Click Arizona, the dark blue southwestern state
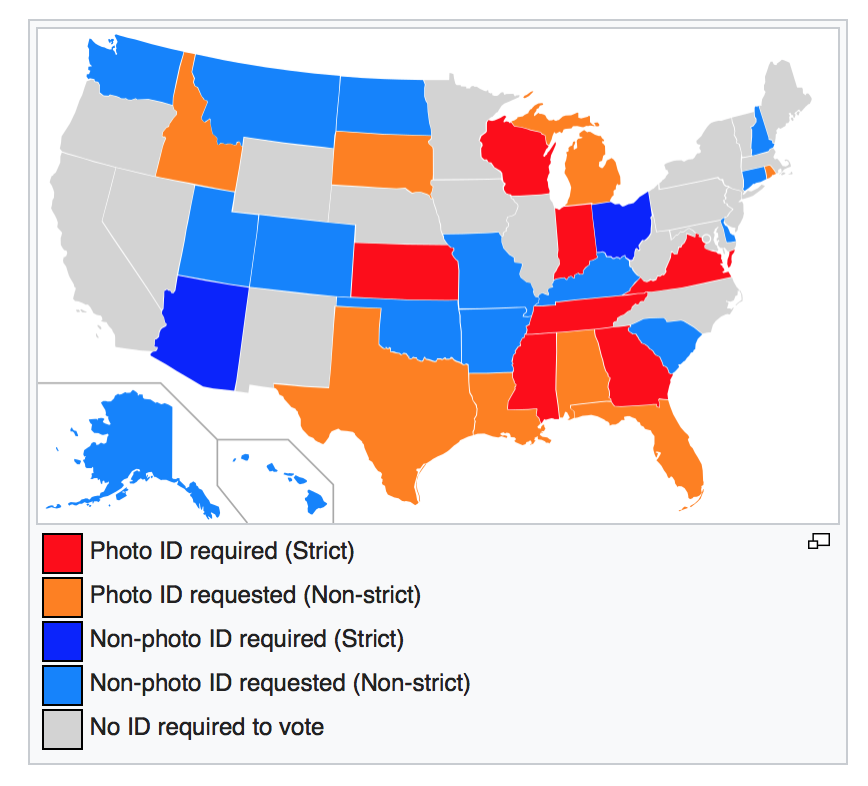 coord(202,332)
